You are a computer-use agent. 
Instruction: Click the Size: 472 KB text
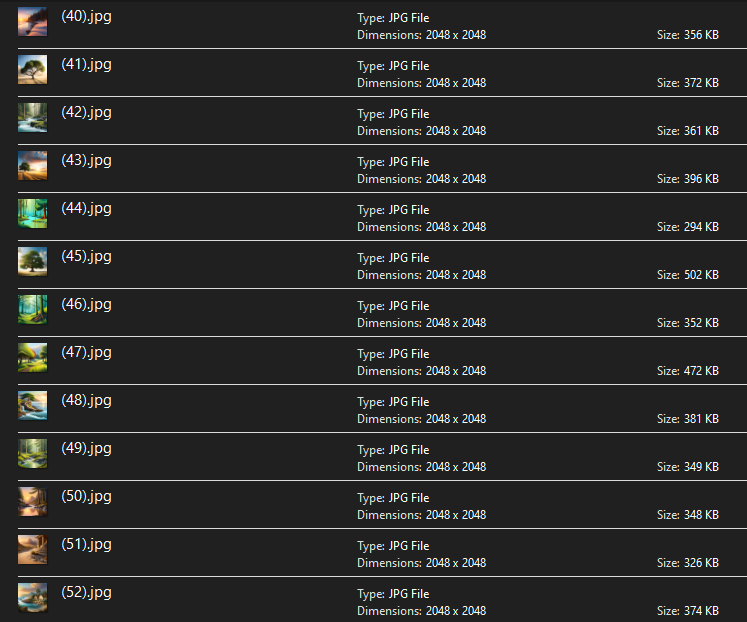click(x=687, y=371)
